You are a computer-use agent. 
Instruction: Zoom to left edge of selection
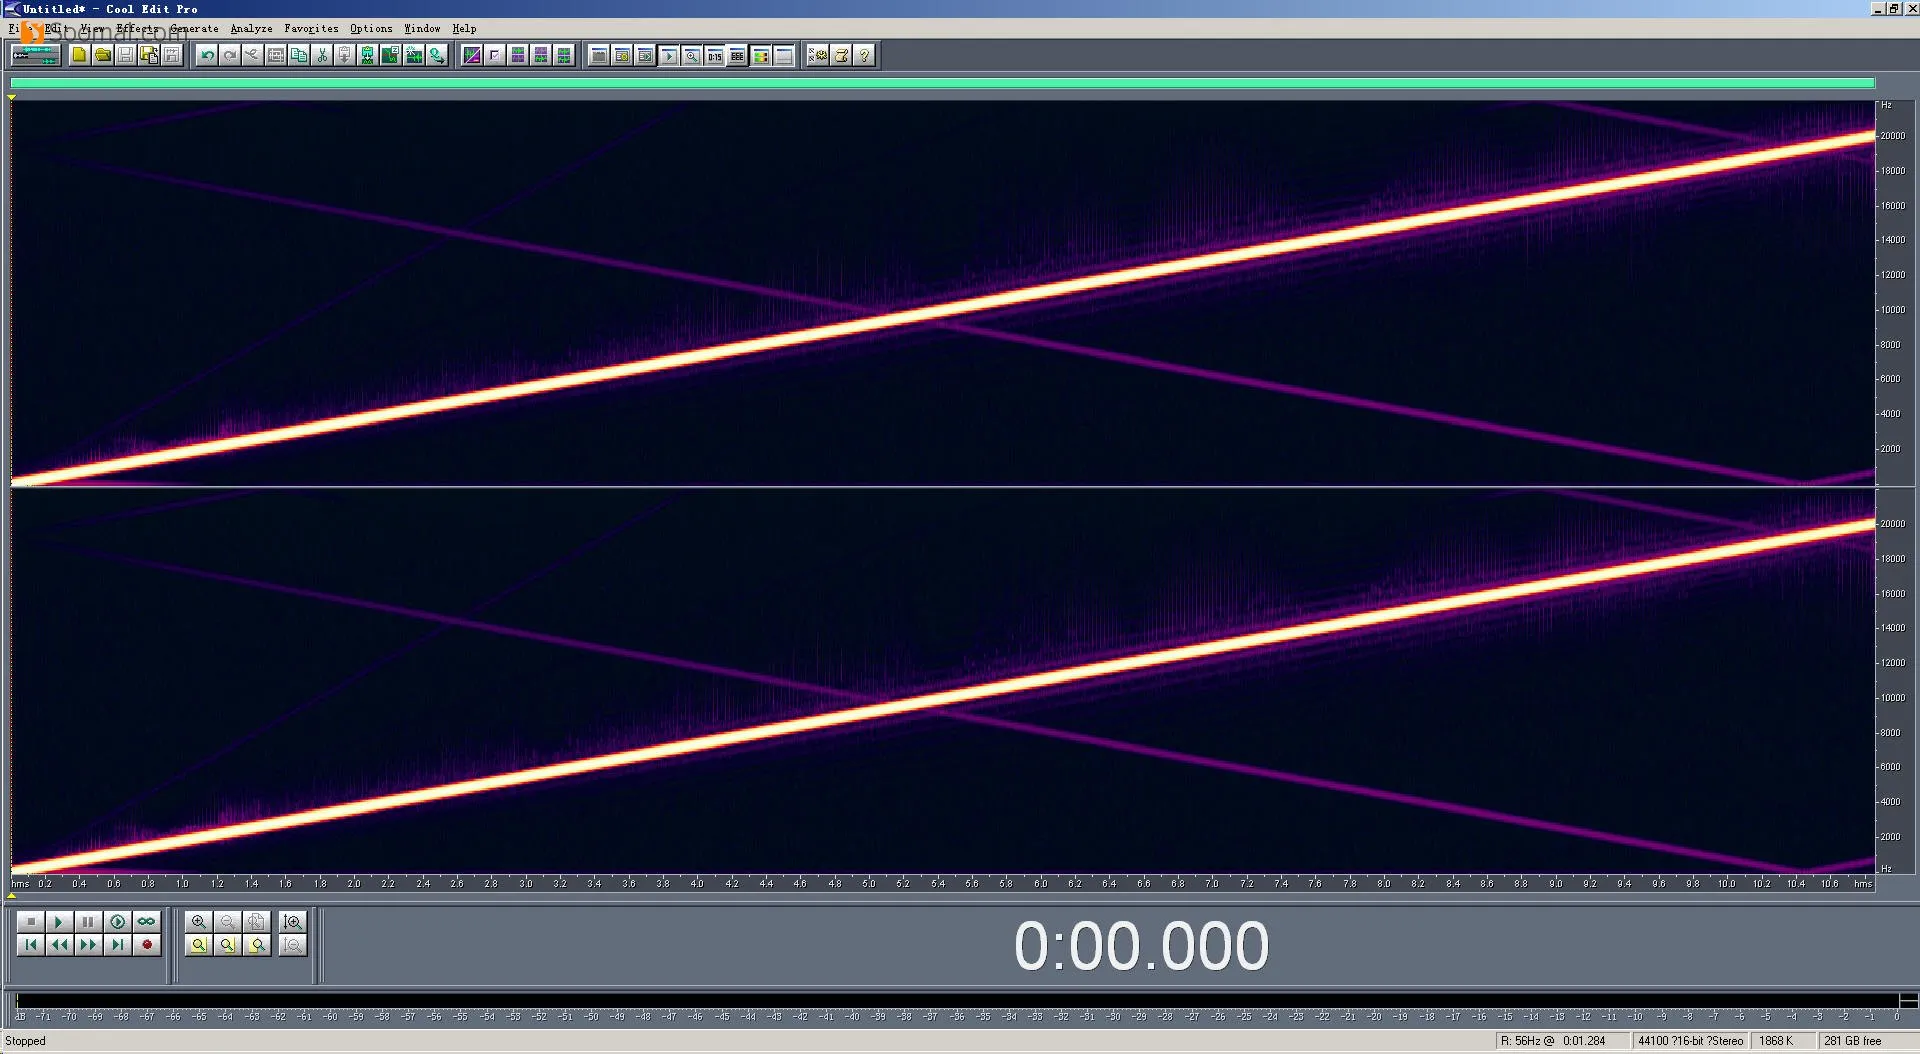click(x=228, y=945)
